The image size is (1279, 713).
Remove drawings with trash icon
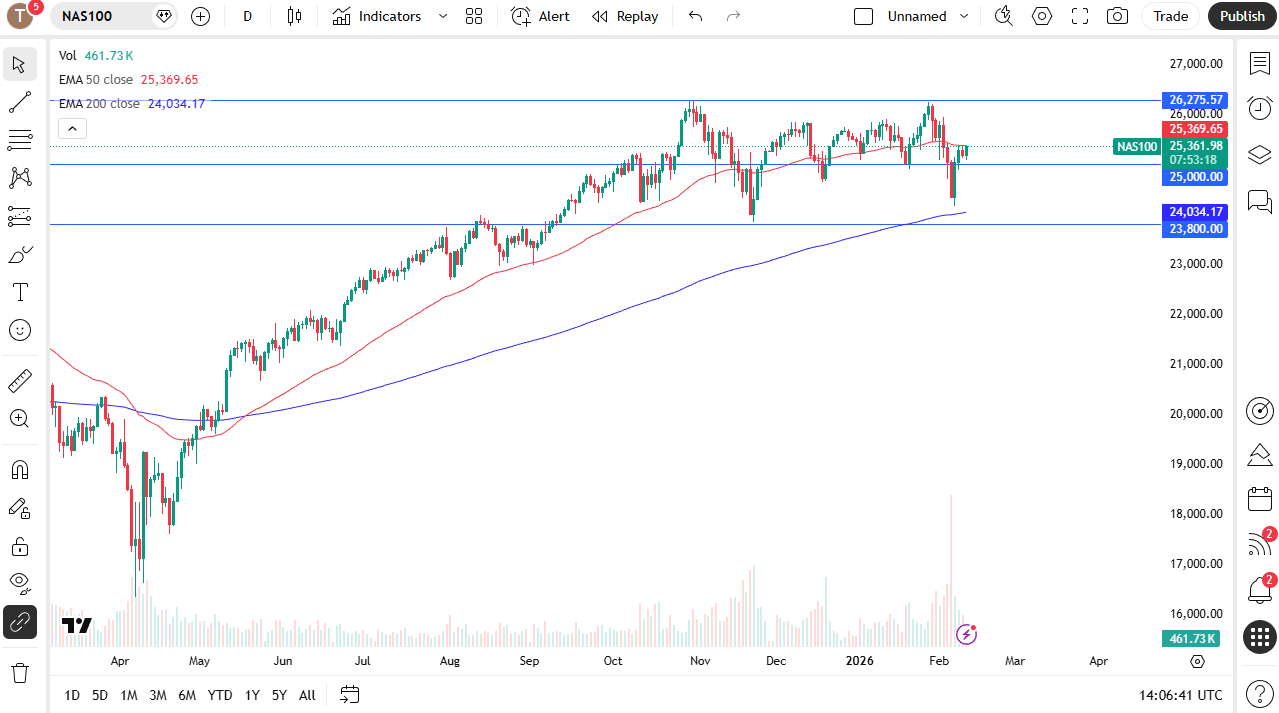coord(19,672)
